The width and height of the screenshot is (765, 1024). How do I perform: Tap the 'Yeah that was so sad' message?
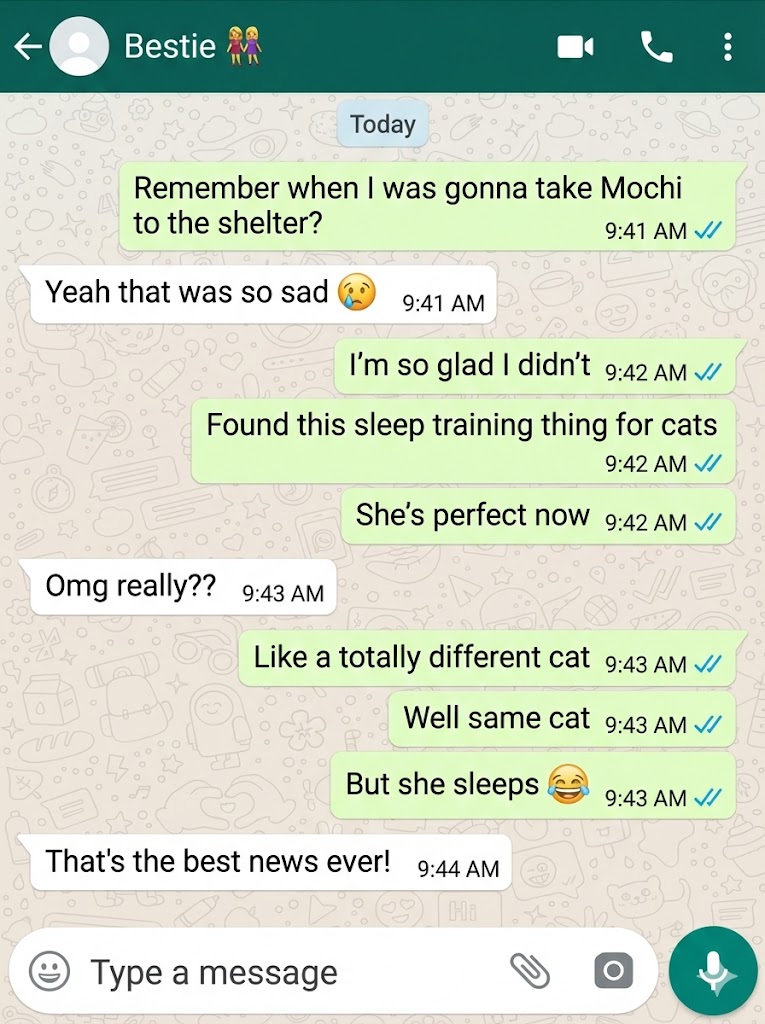click(x=260, y=294)
